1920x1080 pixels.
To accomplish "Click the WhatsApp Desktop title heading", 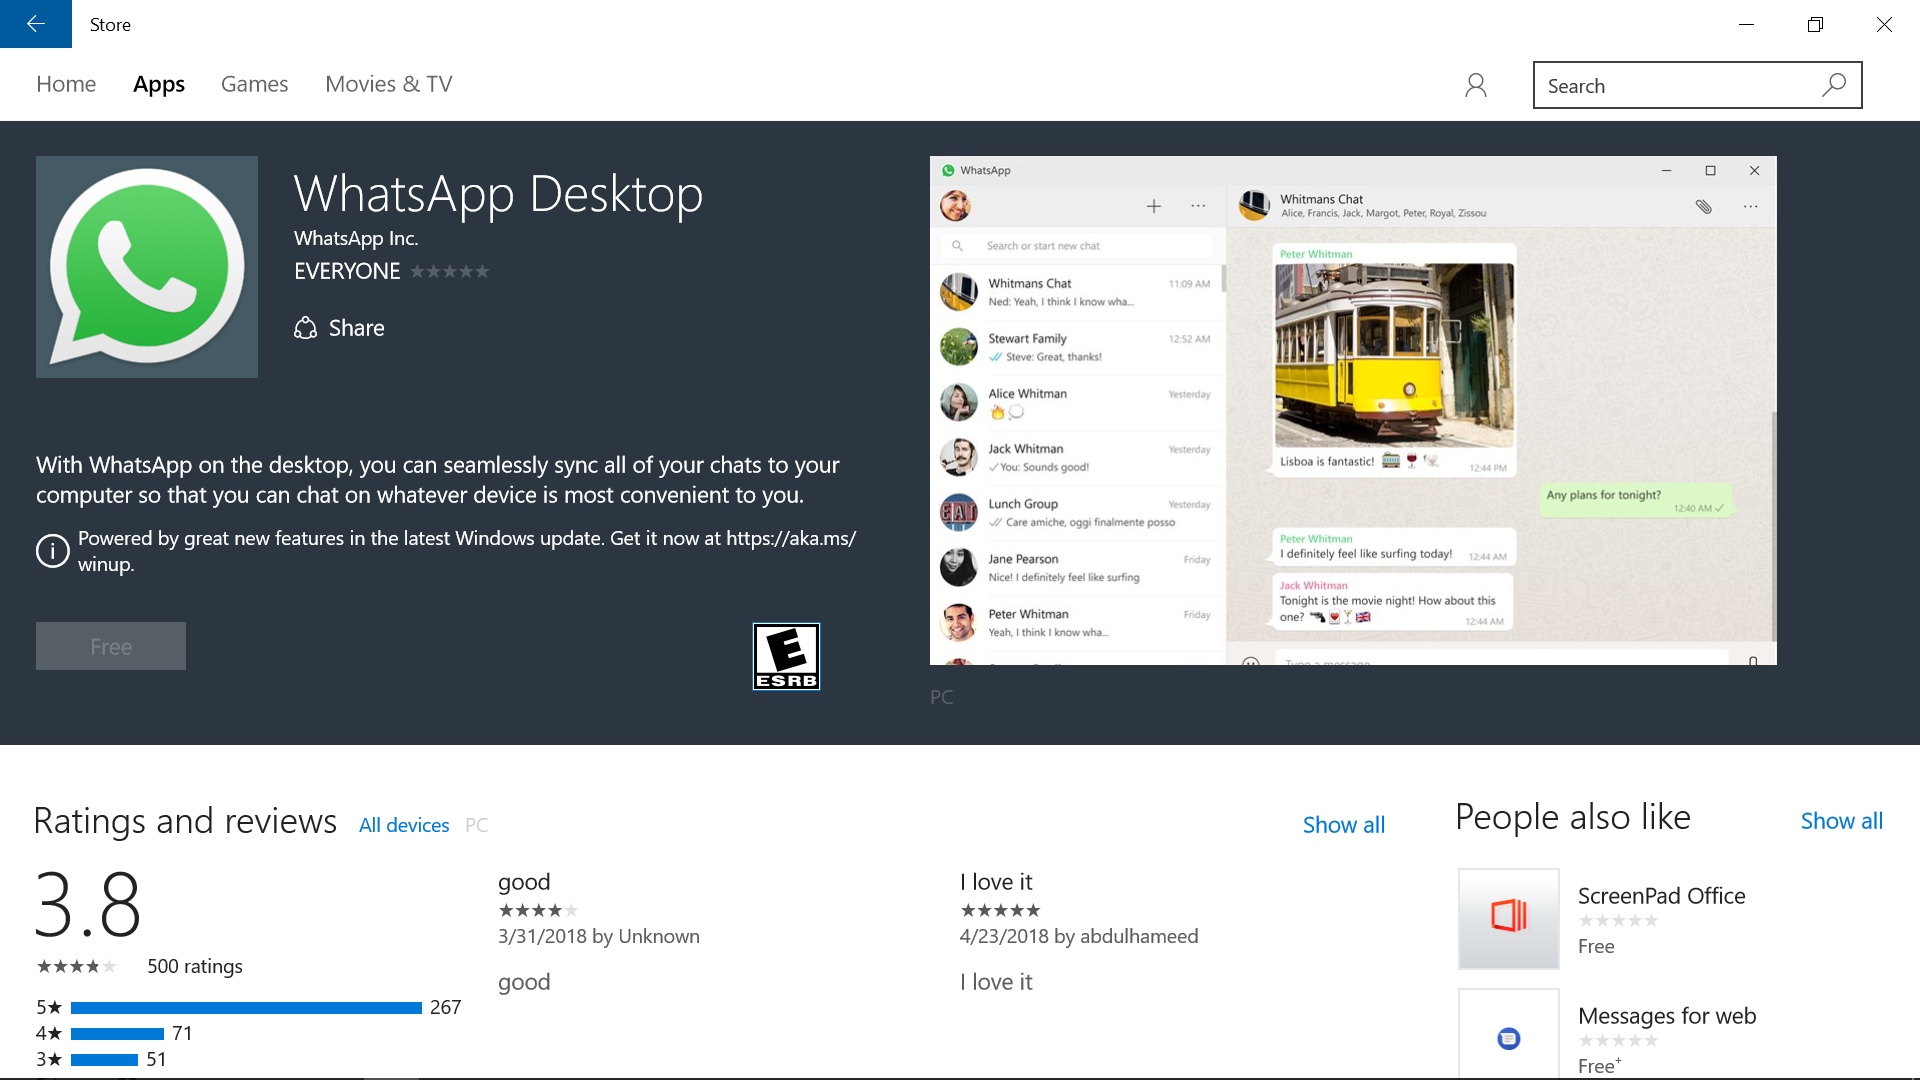I will tap(498, 194).
